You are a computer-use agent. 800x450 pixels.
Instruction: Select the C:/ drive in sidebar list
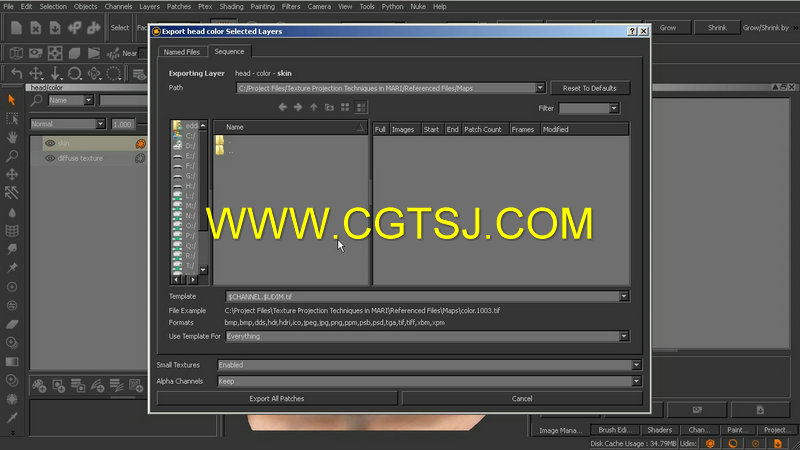pos(185,136)
